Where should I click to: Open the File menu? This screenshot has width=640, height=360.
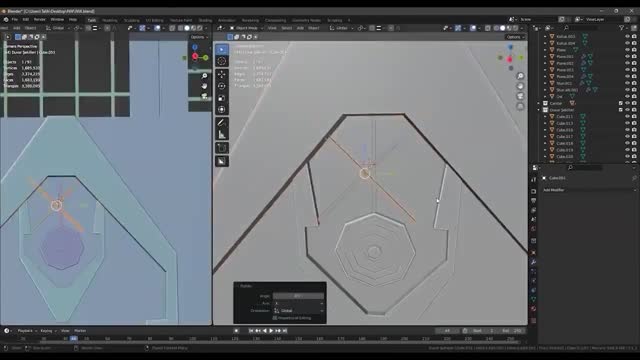point(15,20)
